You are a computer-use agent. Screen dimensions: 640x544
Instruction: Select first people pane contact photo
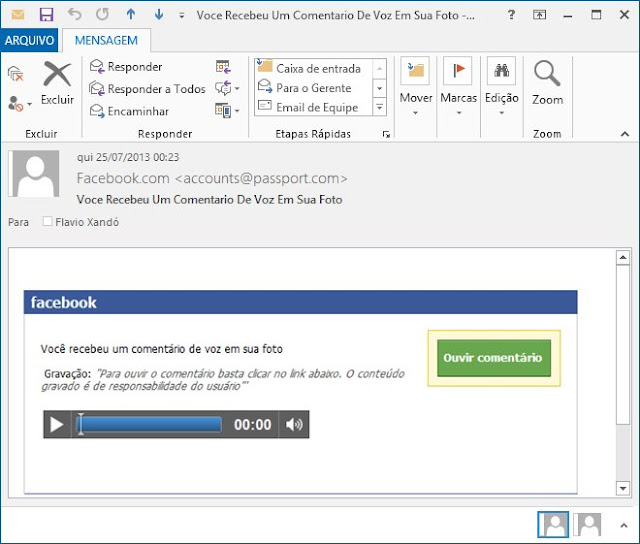pos(553,525)
